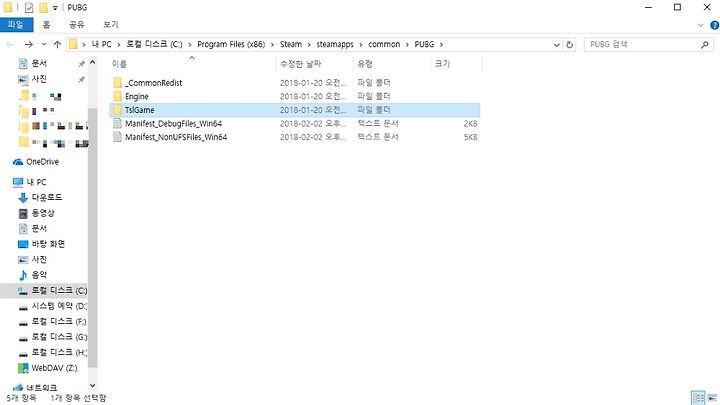Select the Engine folder icon

118,96
